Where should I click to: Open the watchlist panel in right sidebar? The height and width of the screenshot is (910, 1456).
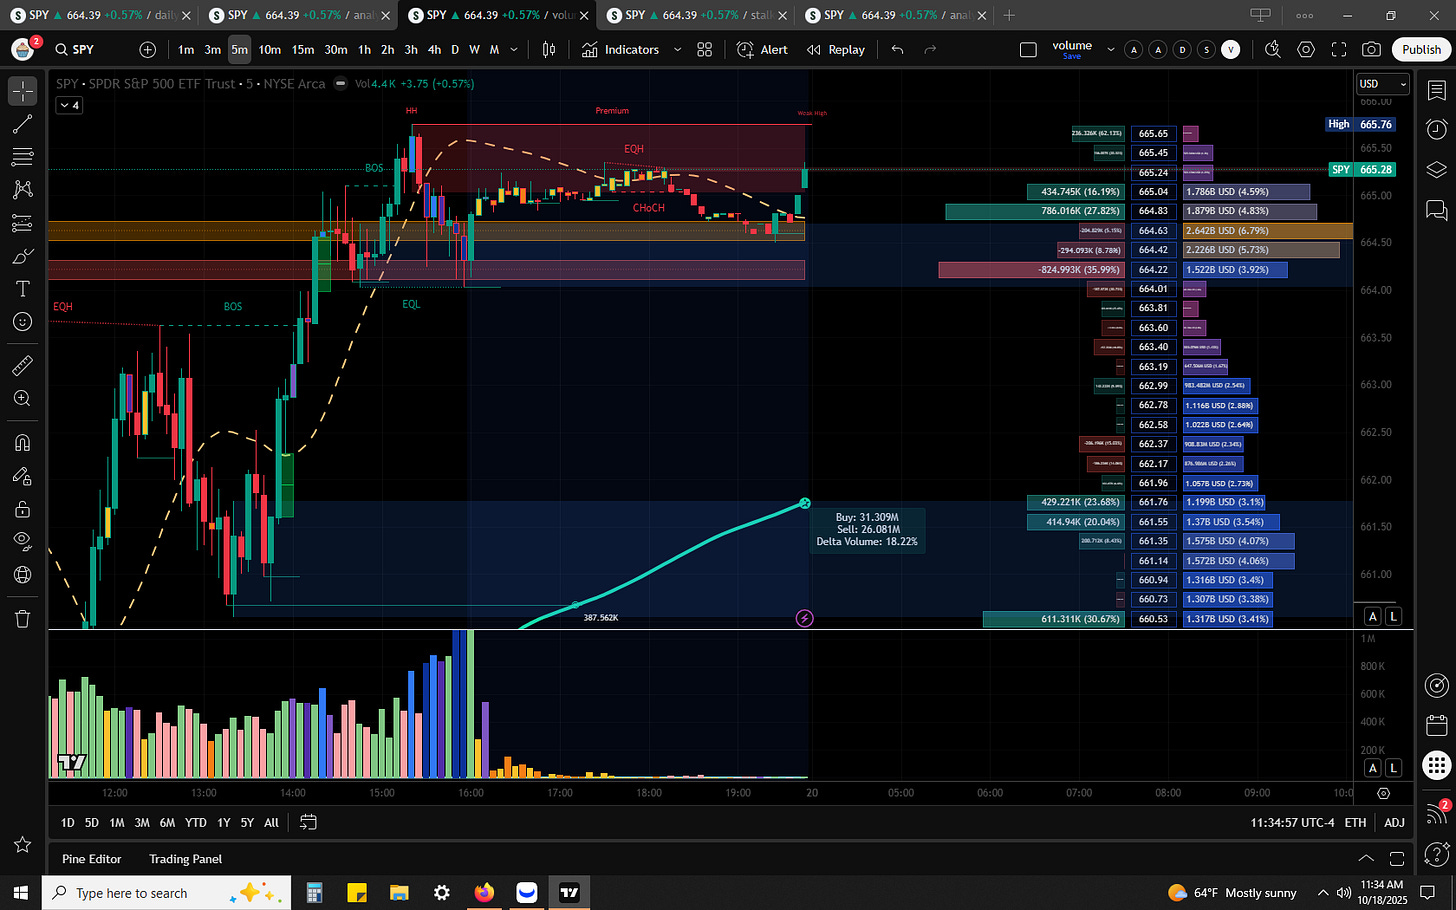click(1436, 91)
